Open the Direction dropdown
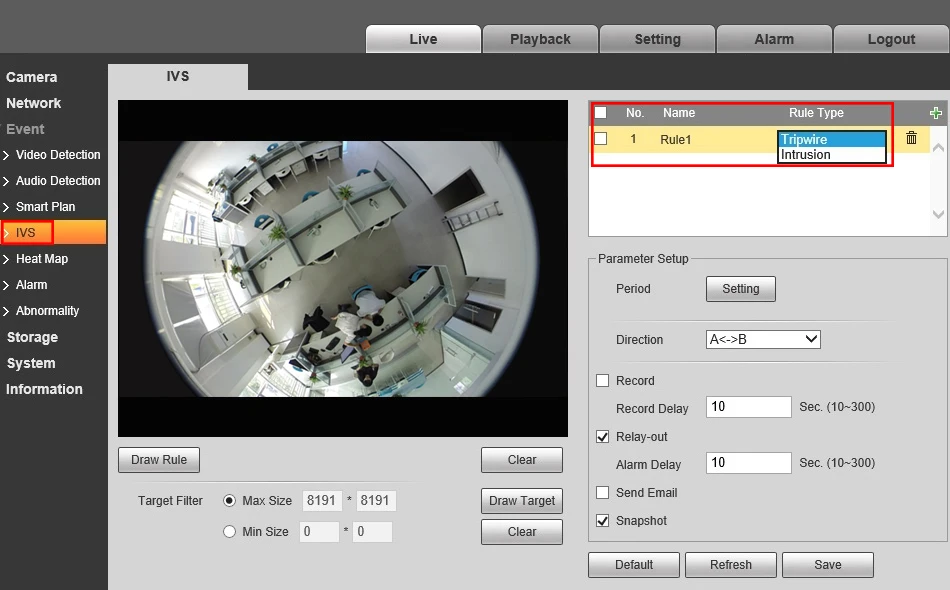This screenshot has width=950, height=590. click(763, 340)
